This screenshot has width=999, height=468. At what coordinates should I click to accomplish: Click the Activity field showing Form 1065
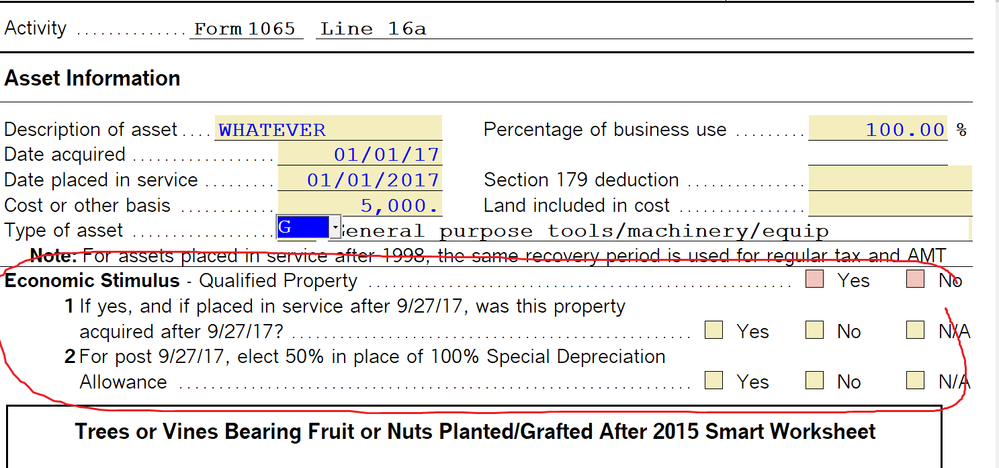245,29
